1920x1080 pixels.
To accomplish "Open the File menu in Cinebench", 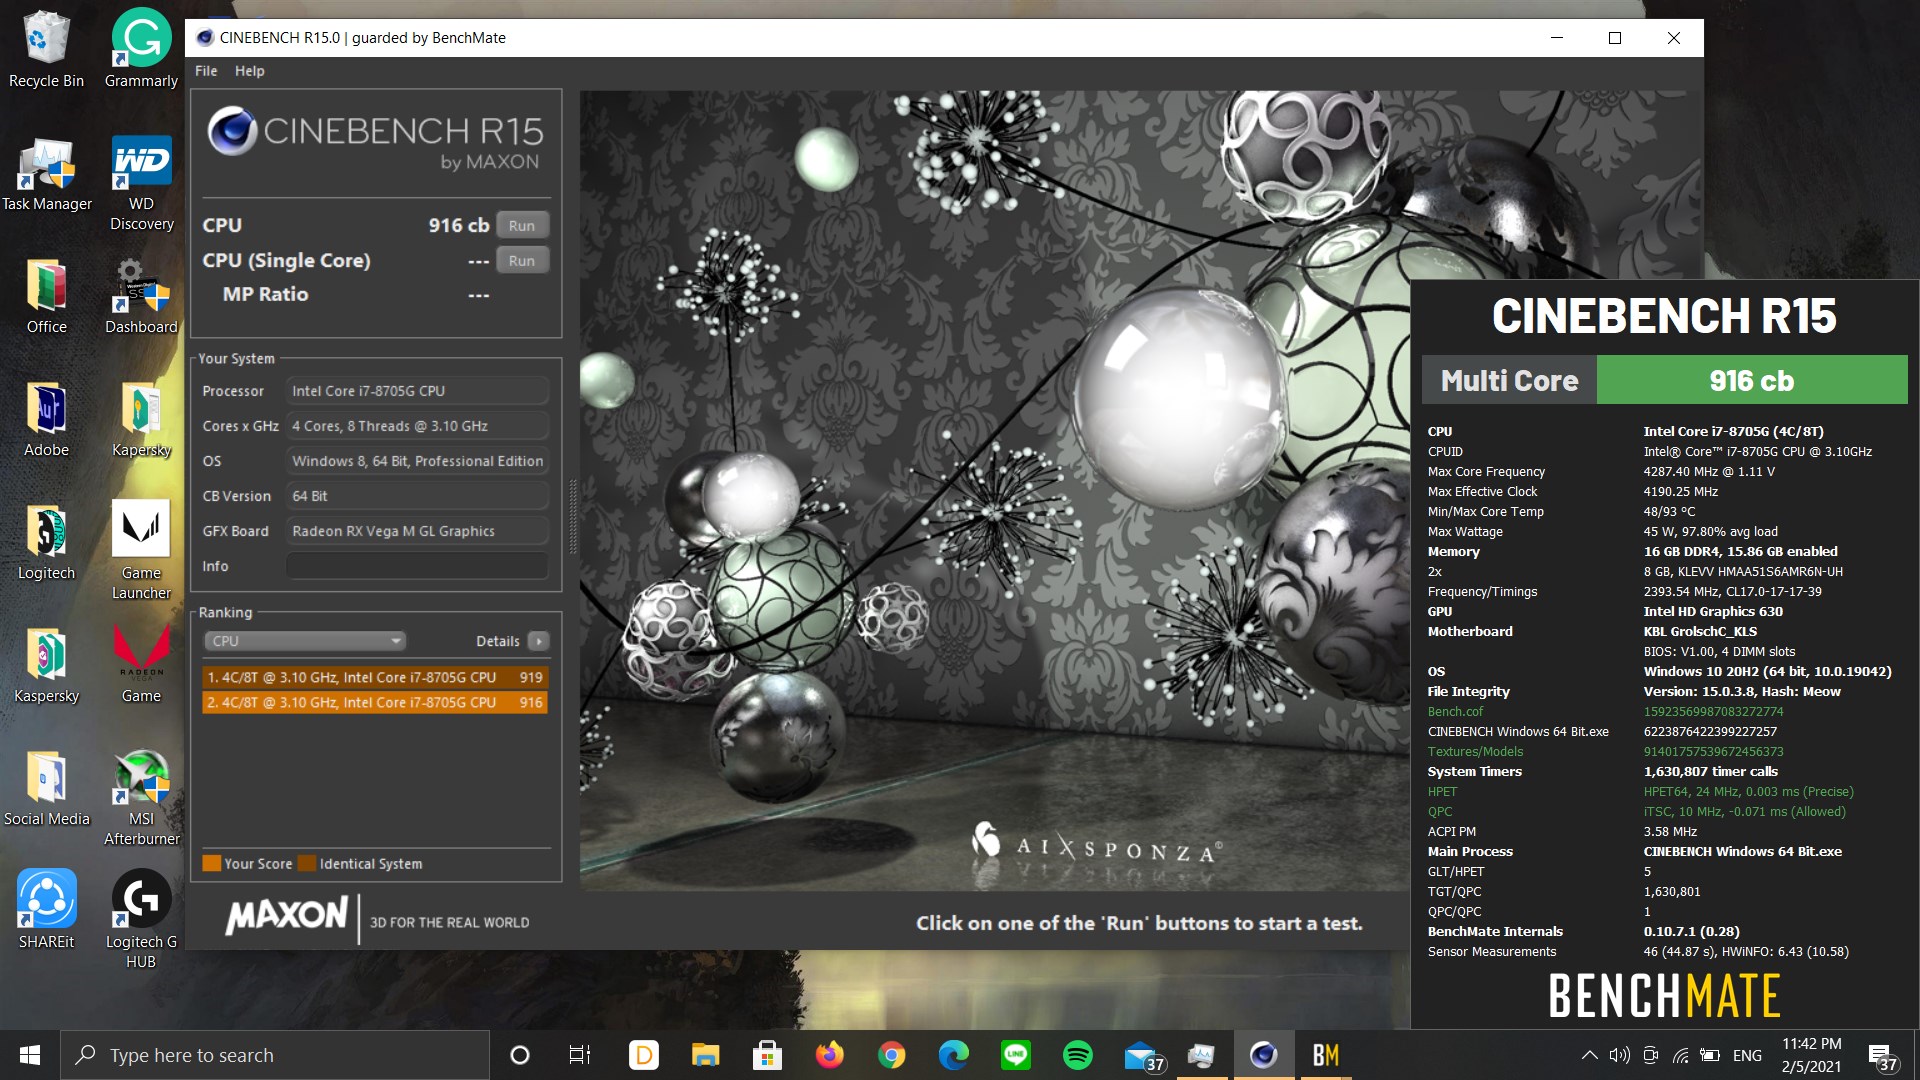I will click(x=206, y=71).
